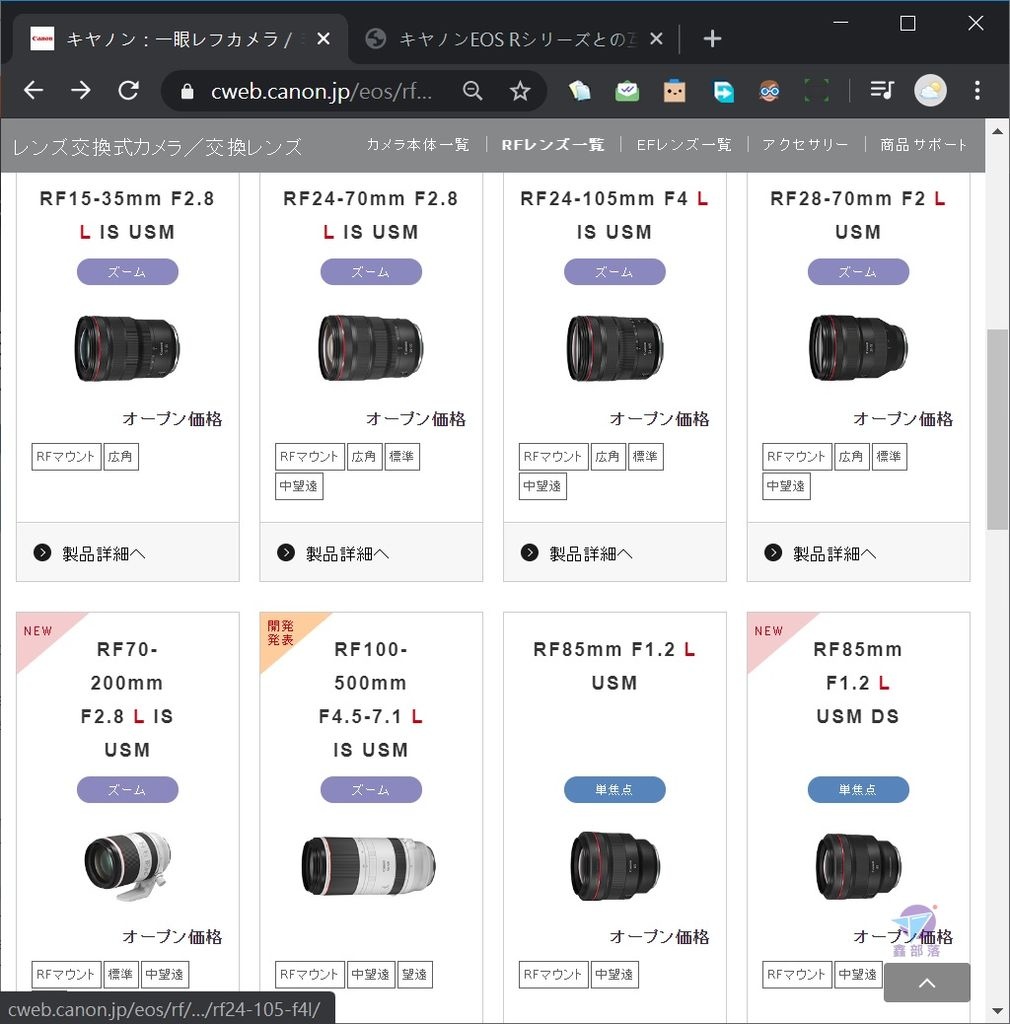Viewport: 1010px width, 1024px height.
Task: Open a new browser tab with plus
Action: pos(712,39)
